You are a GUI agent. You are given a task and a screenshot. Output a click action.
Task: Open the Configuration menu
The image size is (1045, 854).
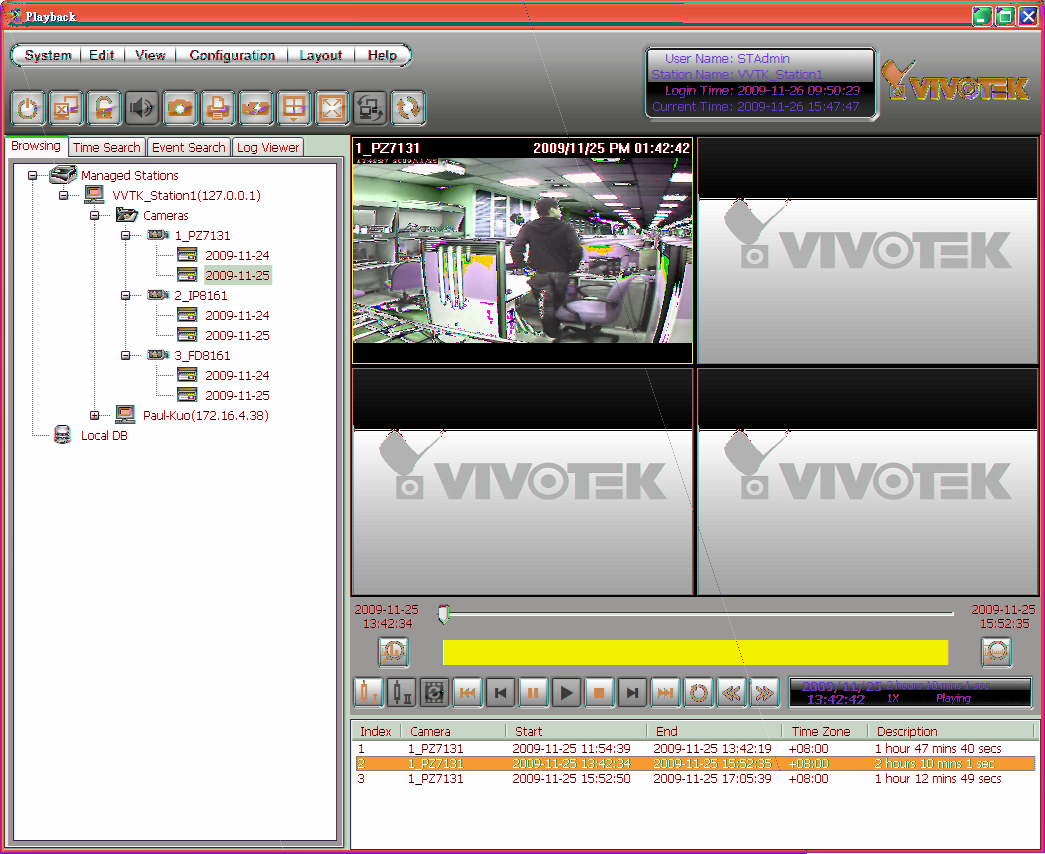(x=232, y=55)
